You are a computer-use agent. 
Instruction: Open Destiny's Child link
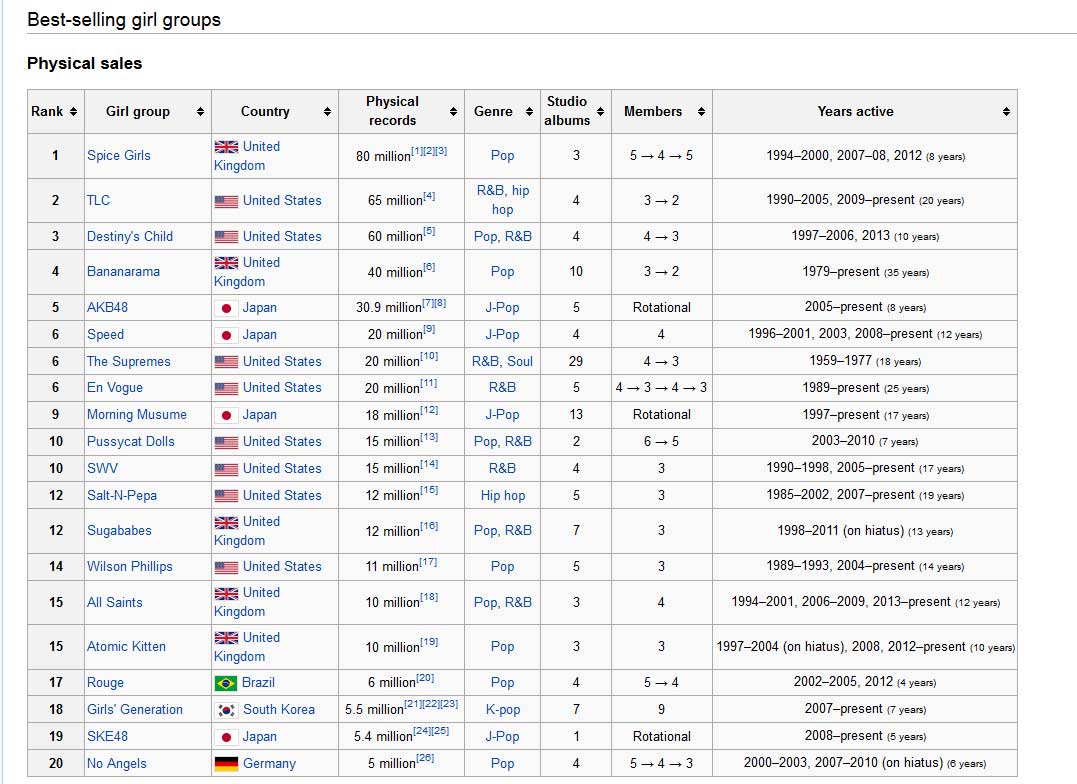pos(130,236)
